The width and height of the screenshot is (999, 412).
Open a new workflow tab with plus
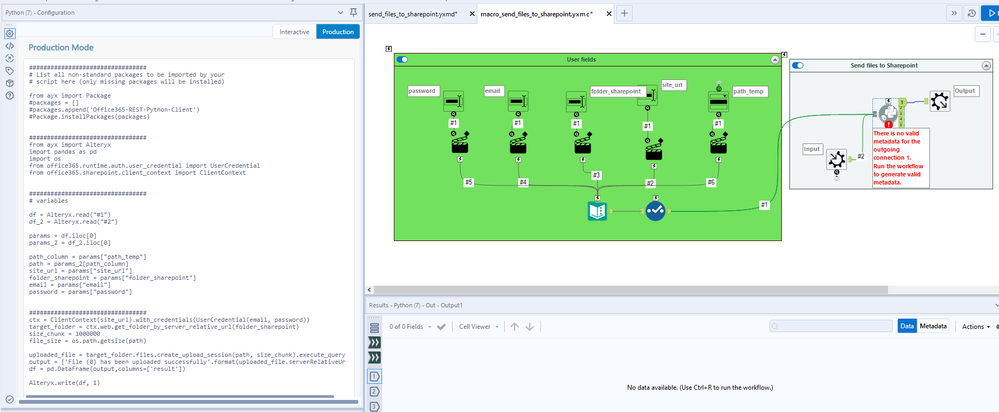[x=624, y=13]
